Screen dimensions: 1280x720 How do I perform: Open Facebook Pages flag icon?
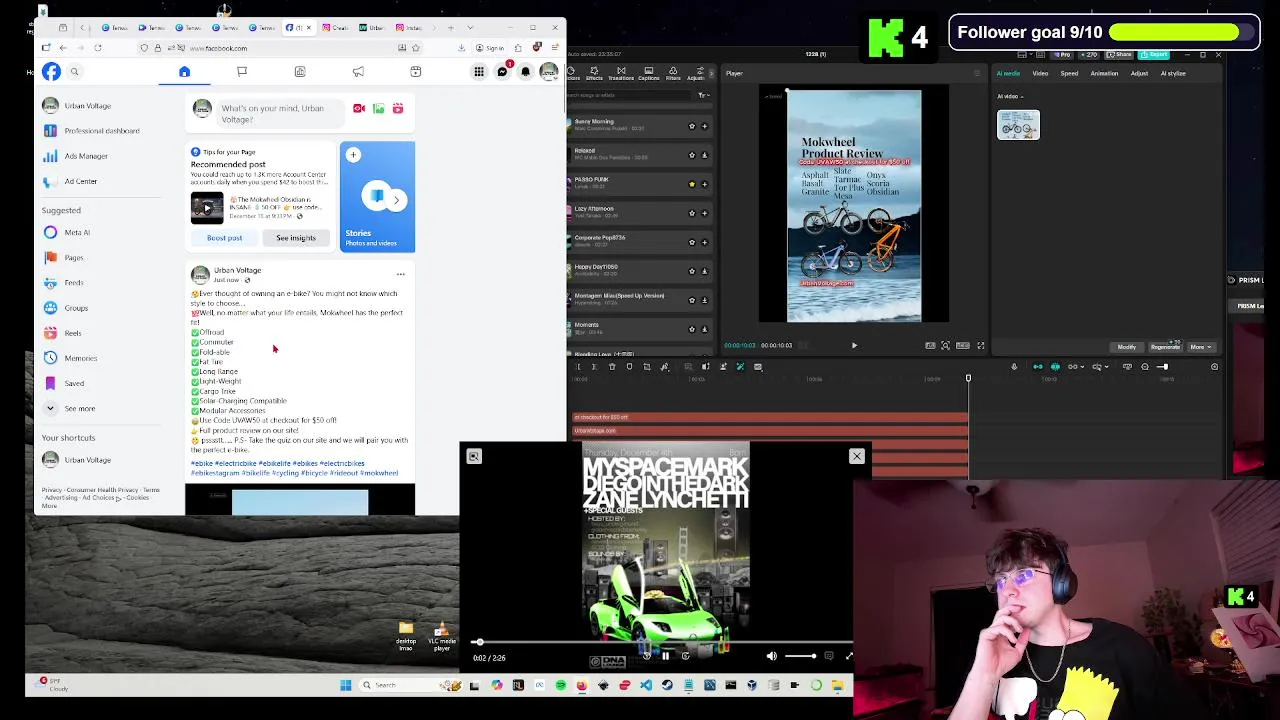242,72
